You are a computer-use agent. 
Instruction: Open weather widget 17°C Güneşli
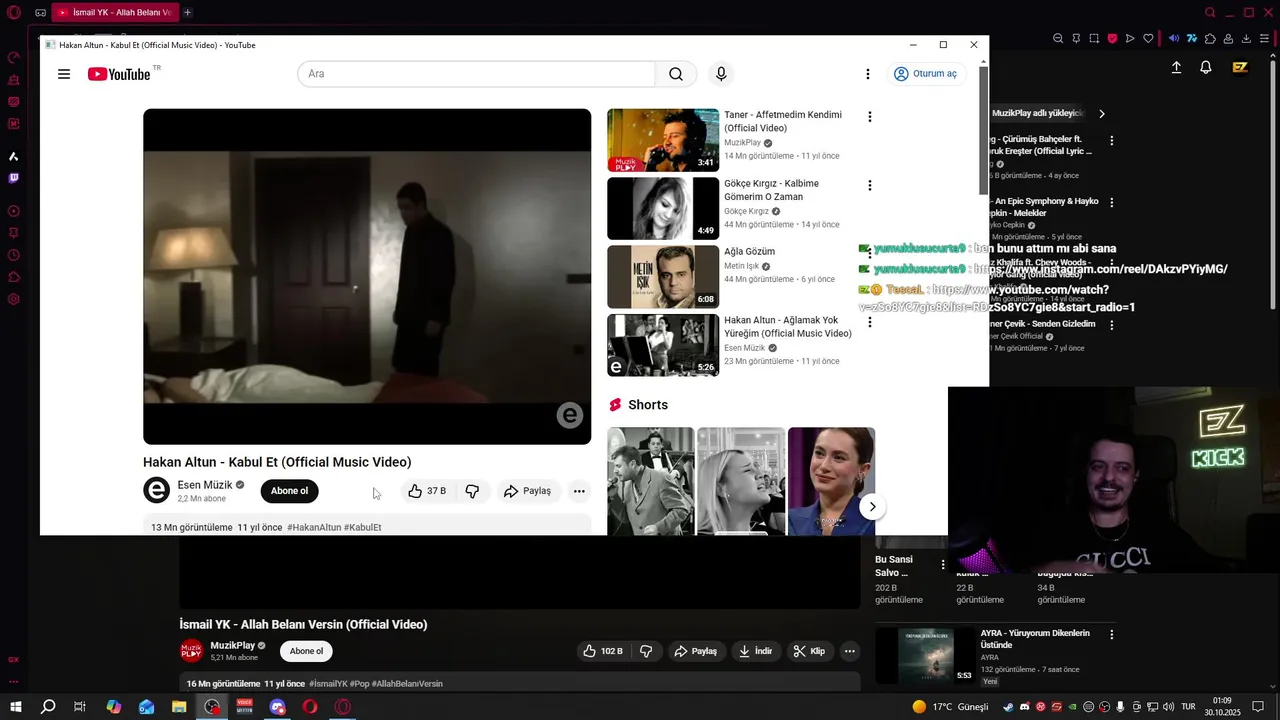pyautogui.click(x=950, y=707)
